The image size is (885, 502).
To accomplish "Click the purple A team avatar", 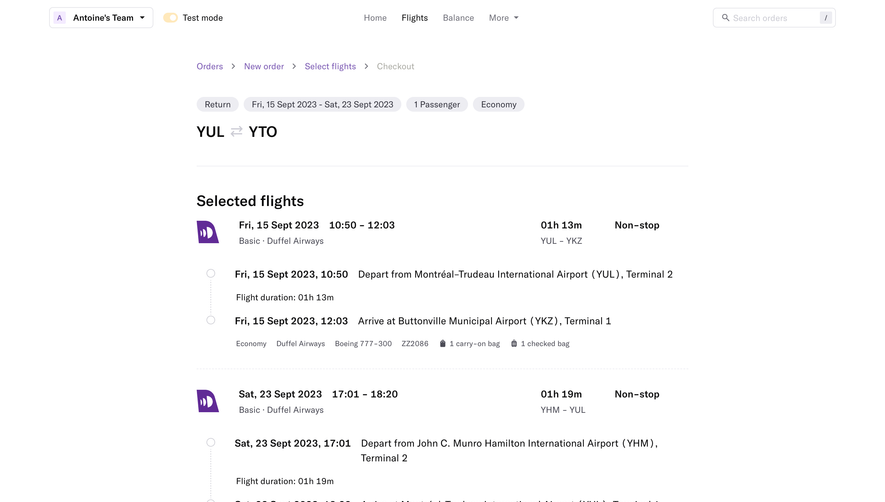I will coord(59,18).
